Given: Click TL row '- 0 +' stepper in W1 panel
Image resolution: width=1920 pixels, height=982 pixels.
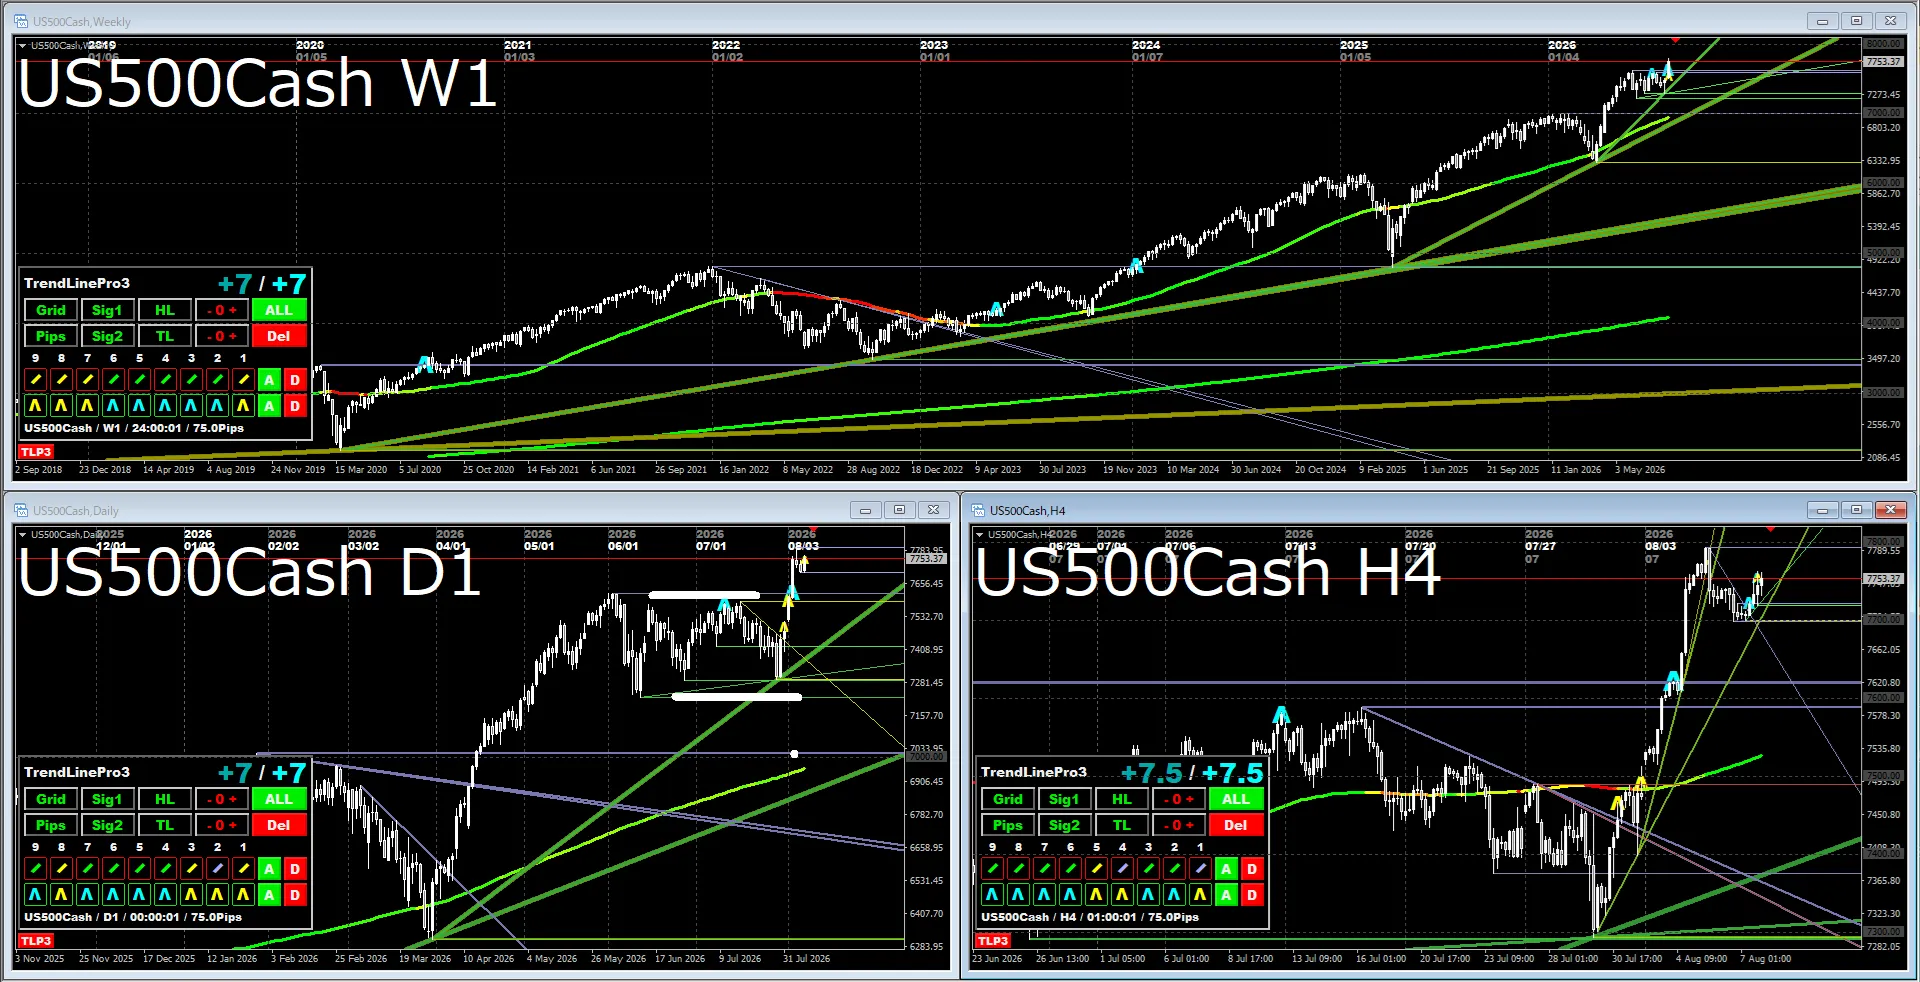Looking at the screenshot, I should point(222,336).
